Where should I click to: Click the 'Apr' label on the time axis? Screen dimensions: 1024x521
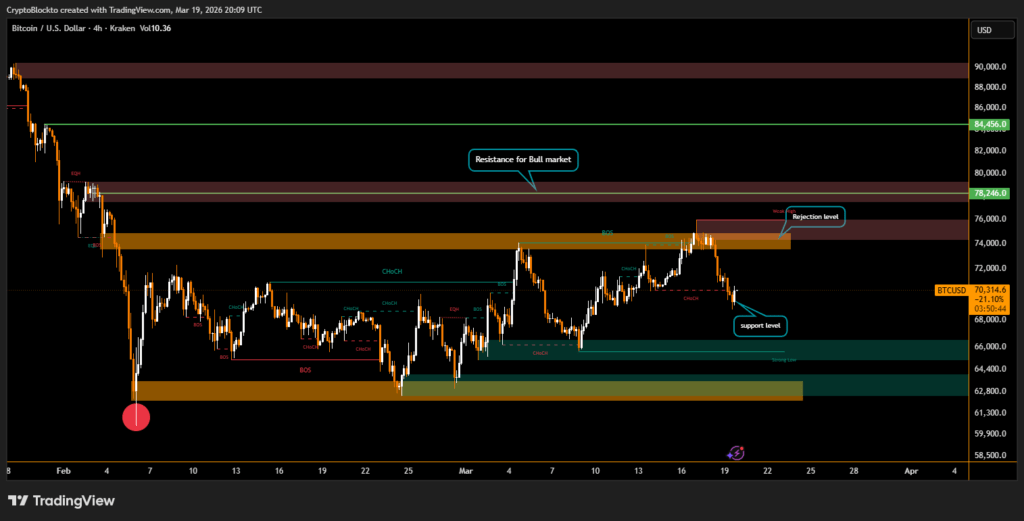910,468
